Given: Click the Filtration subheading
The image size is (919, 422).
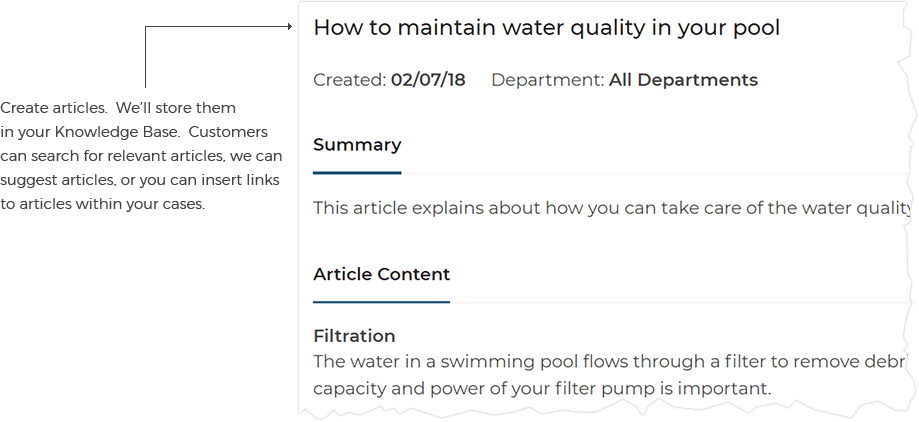Looking at the screenshot, I should (354, 336).
